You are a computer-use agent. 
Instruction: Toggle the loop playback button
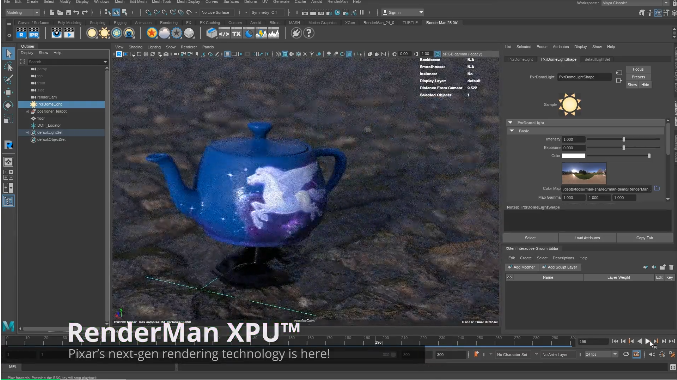point(626,355)
